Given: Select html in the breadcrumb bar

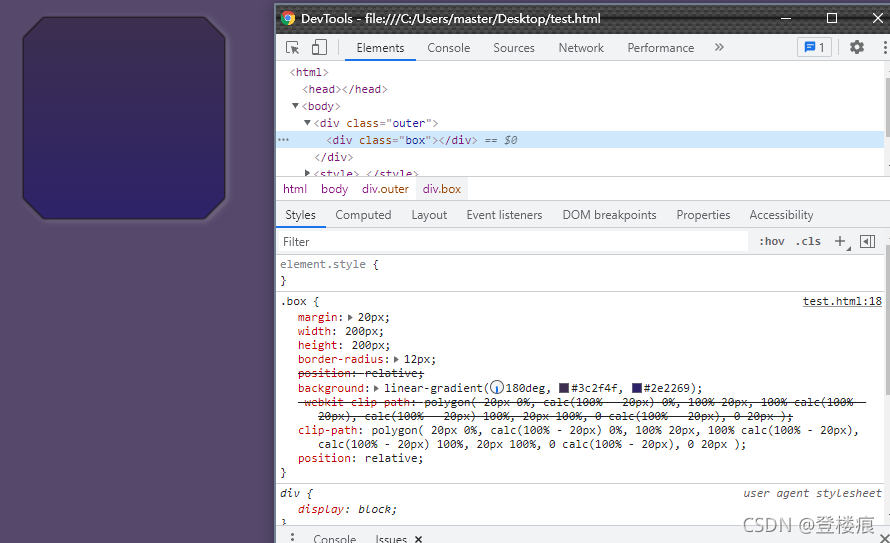Looking at the screenshot, I should [295, 189].
